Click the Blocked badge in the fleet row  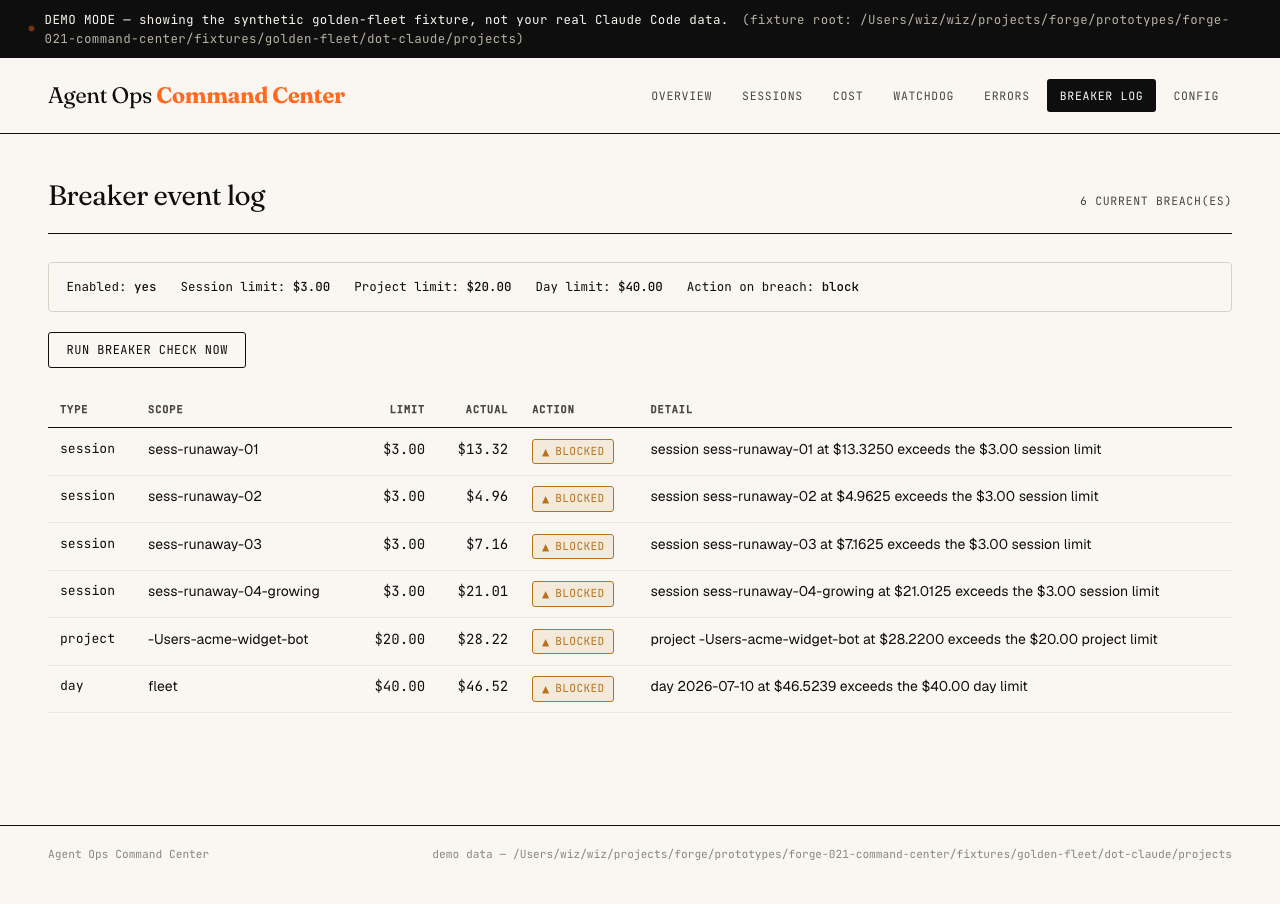pyautogui.click(x=573, y=689)
